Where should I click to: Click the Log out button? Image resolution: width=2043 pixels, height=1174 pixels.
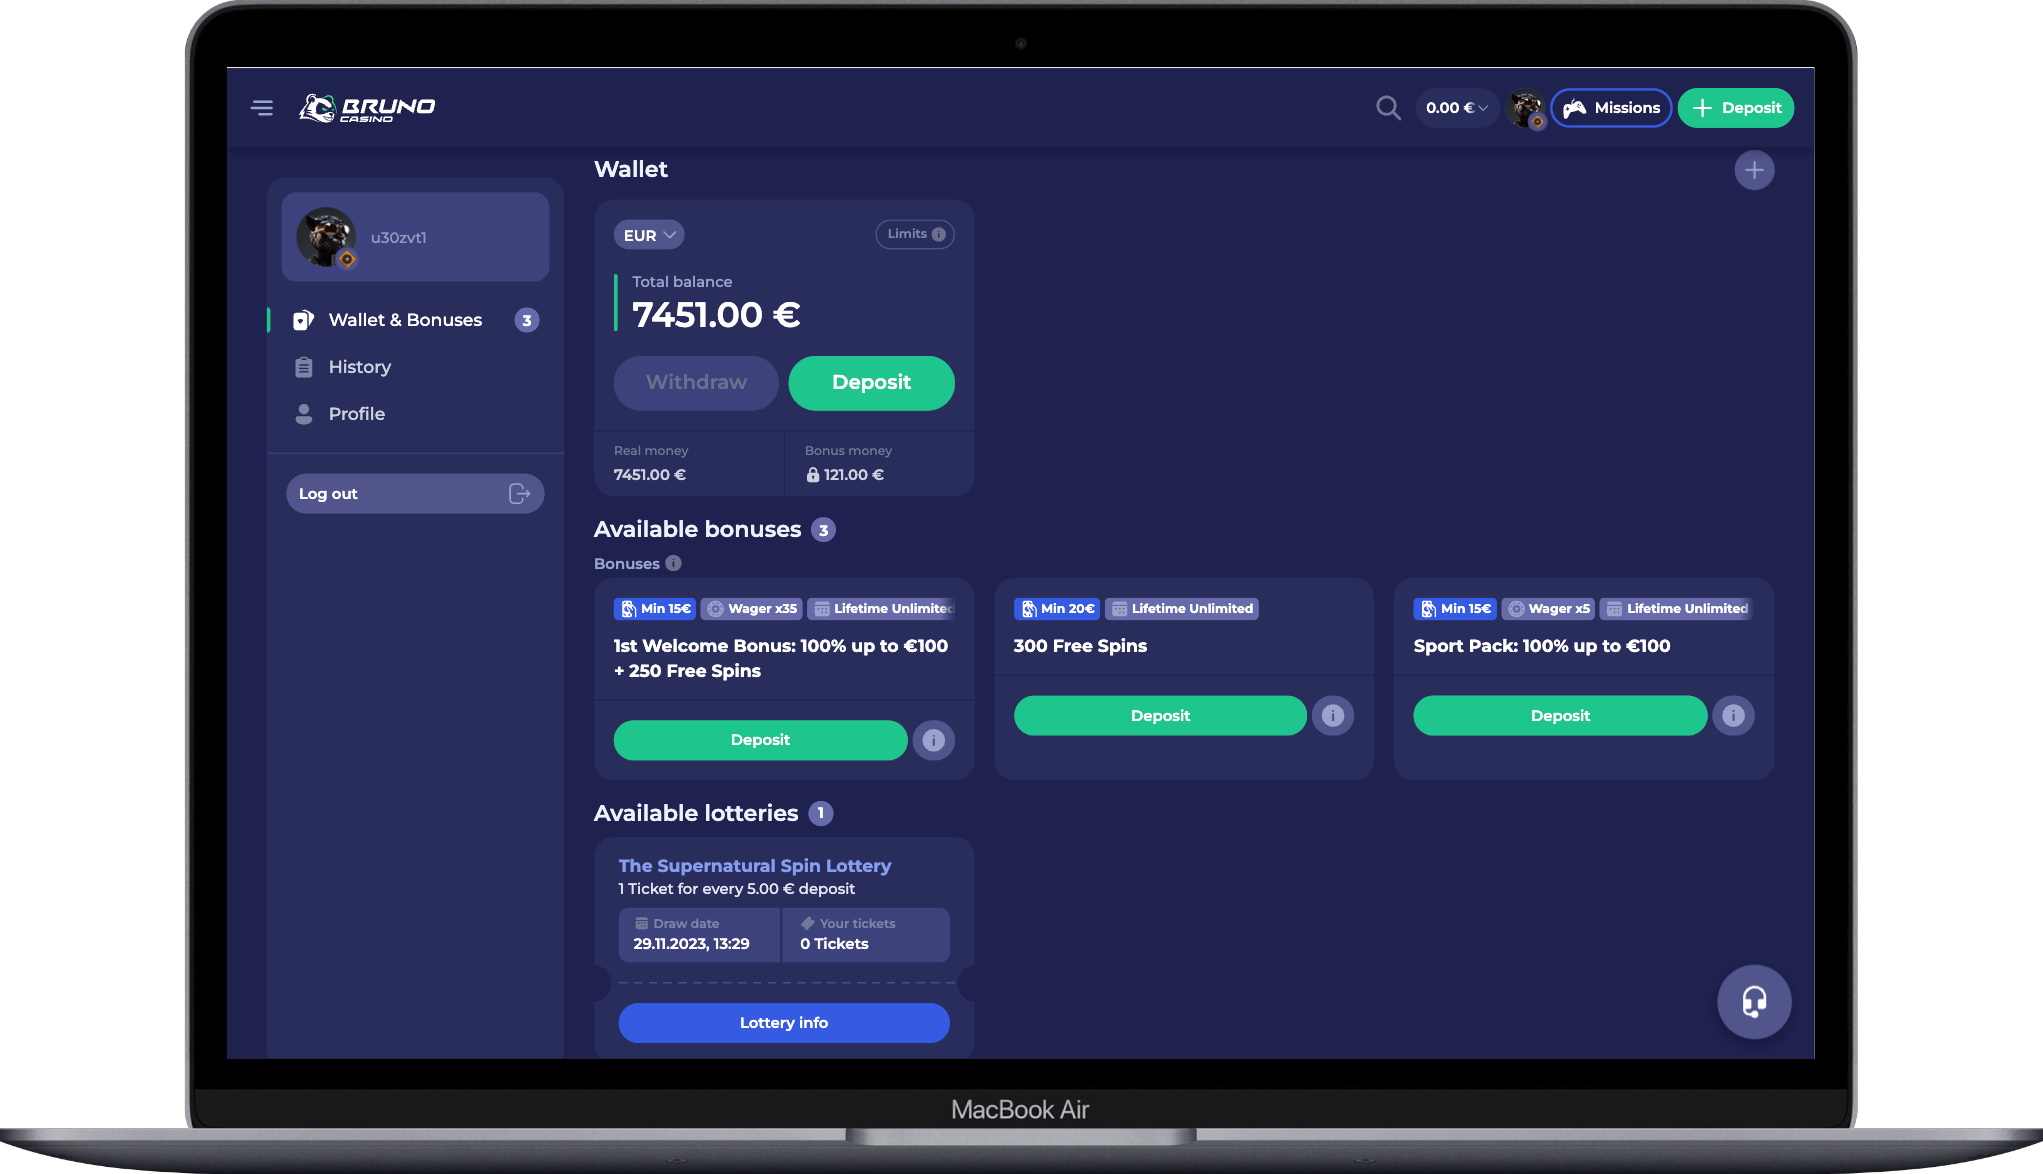click(x=414, y=494)
